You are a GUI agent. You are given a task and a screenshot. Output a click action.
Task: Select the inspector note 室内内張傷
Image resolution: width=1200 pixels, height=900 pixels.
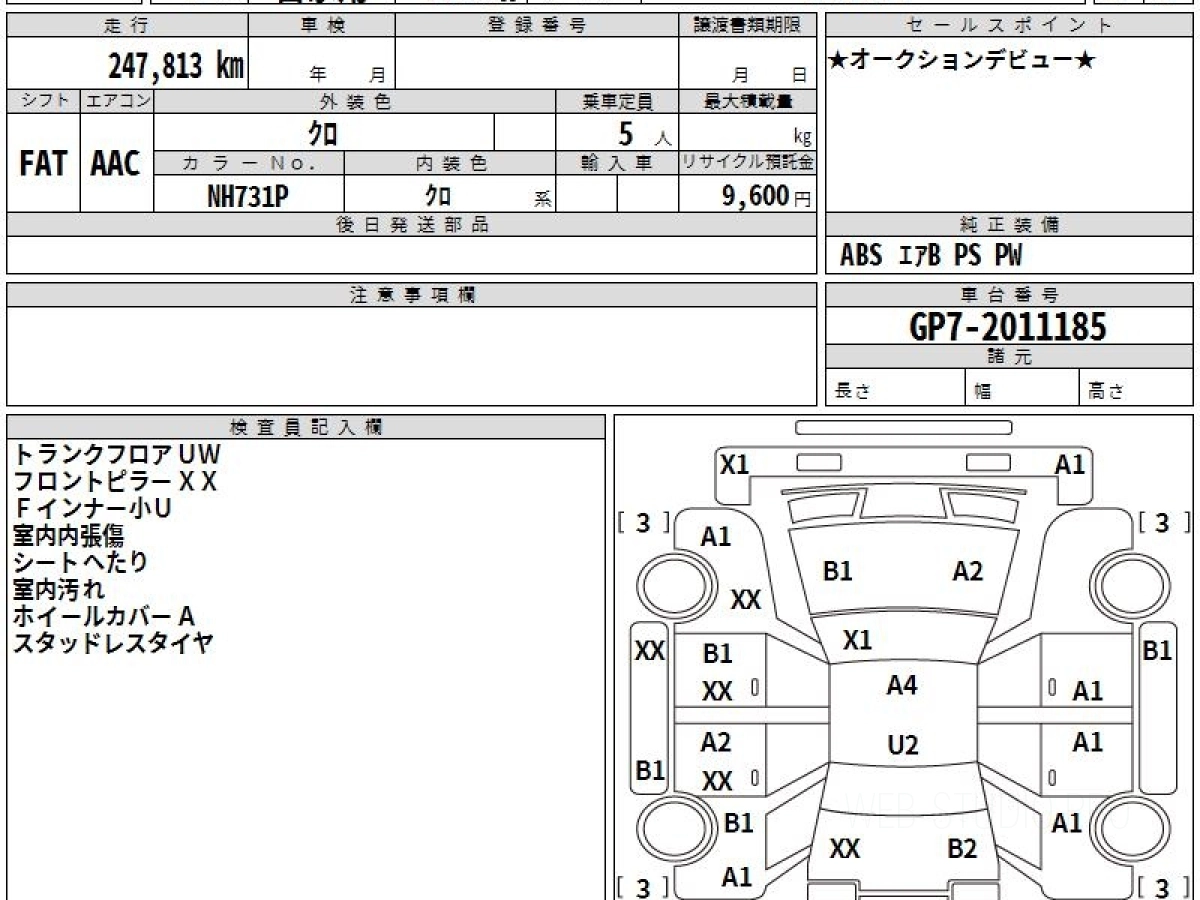tap(68, 535)
